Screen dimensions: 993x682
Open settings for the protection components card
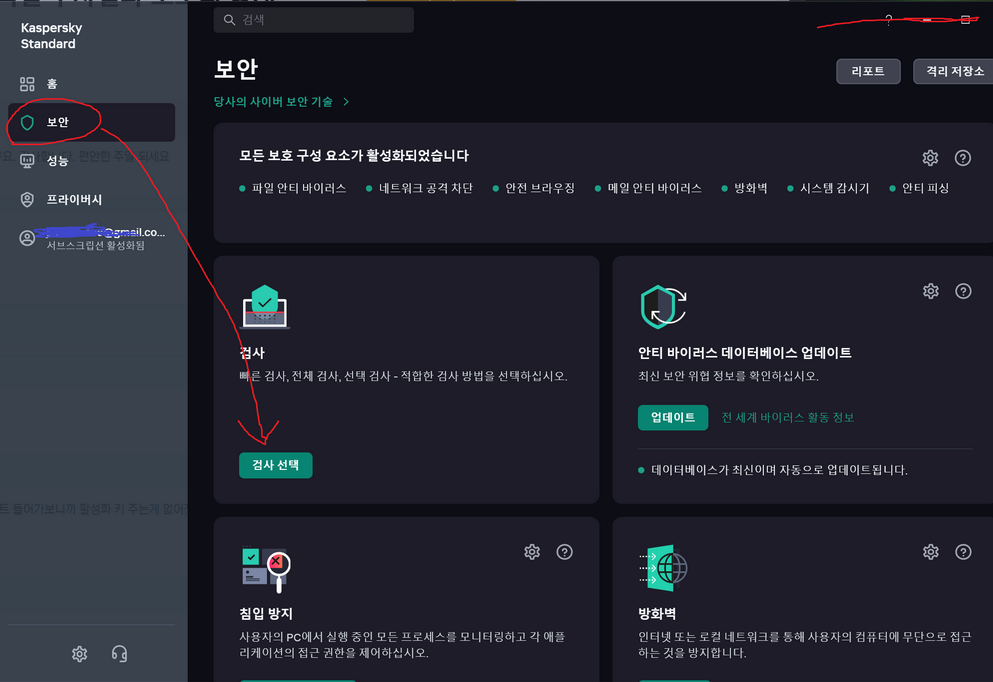930,158
